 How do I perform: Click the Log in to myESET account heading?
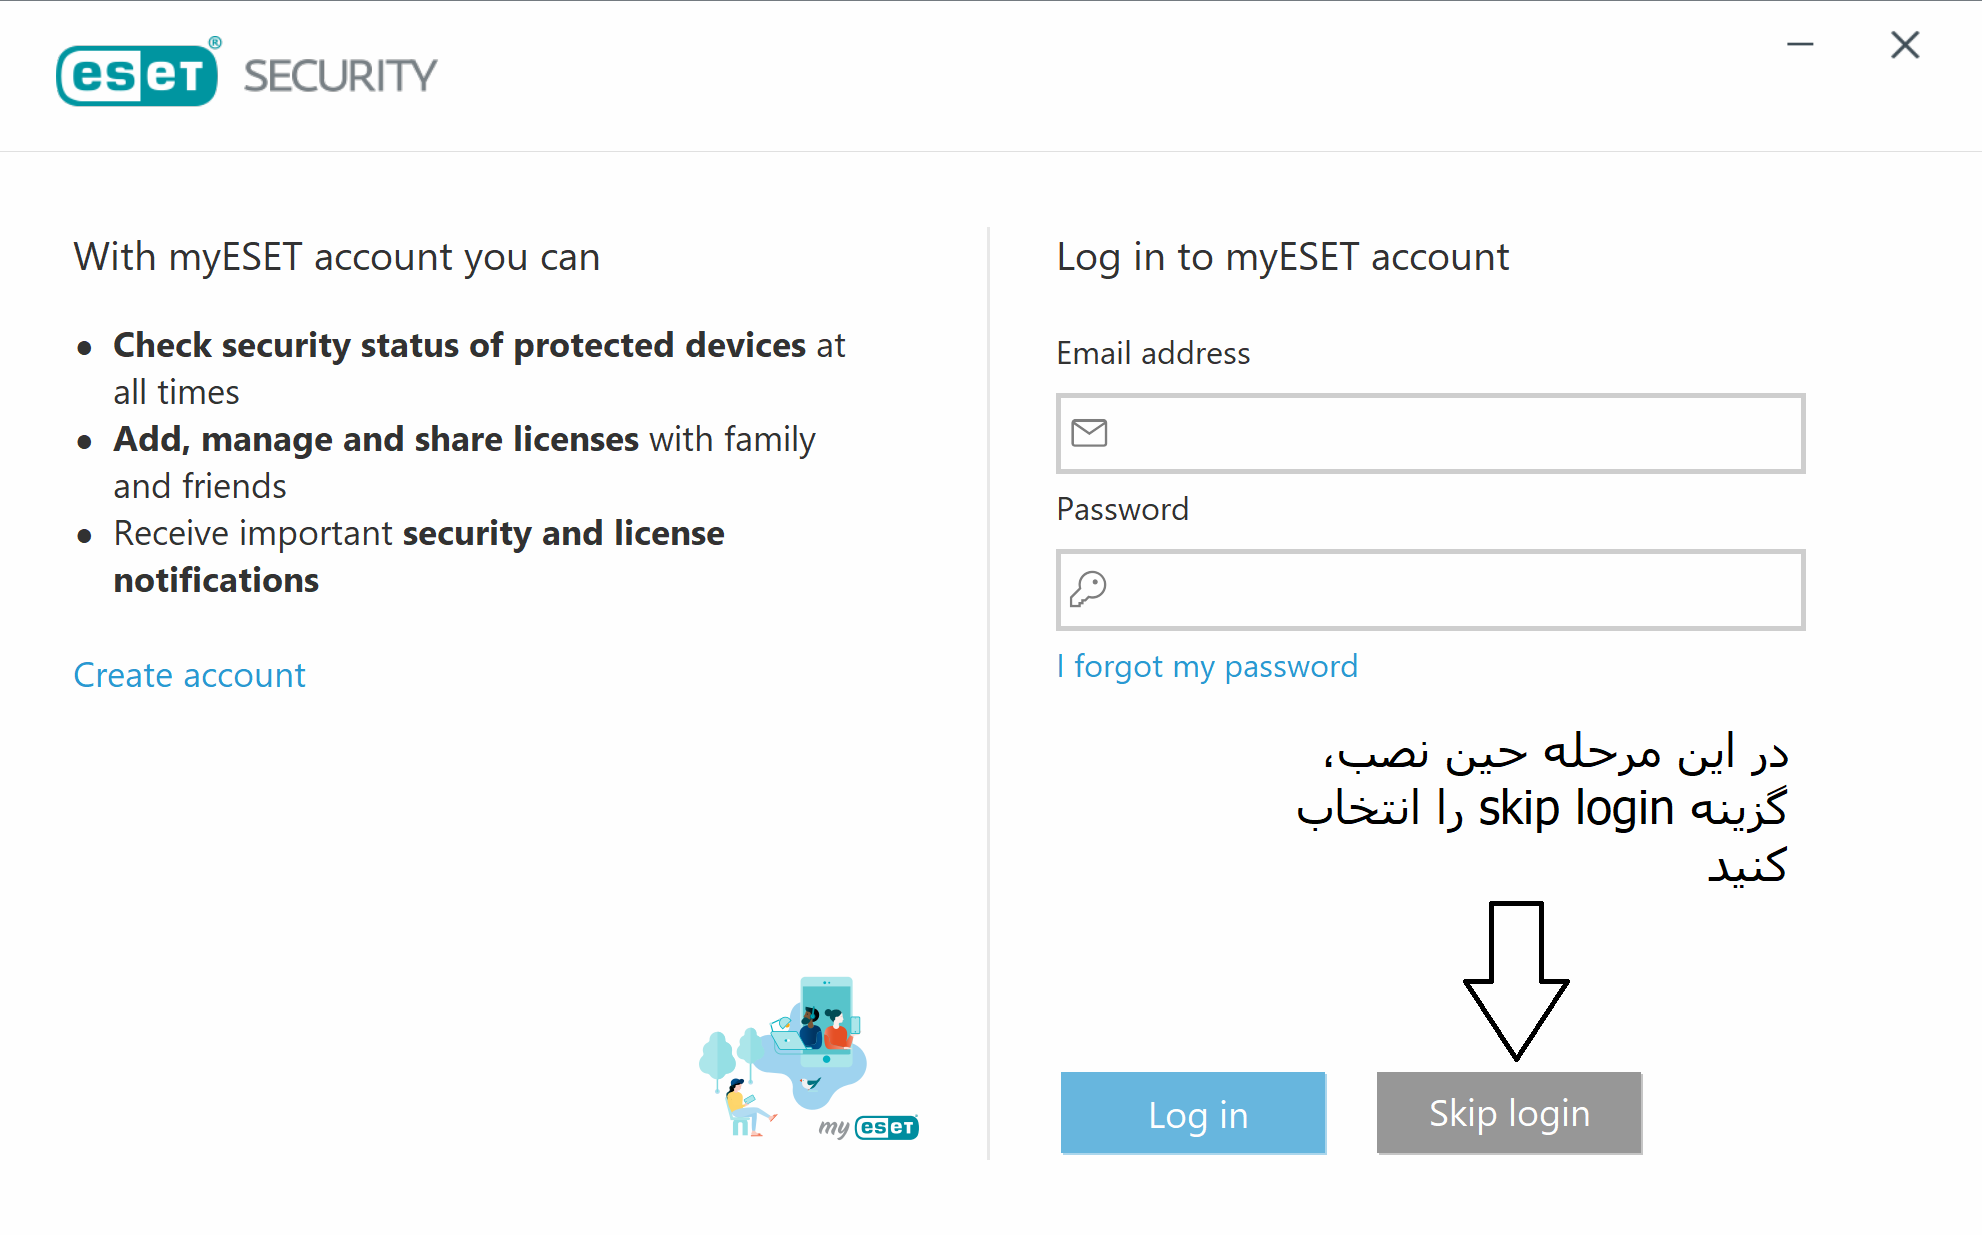click(1282, 257)
